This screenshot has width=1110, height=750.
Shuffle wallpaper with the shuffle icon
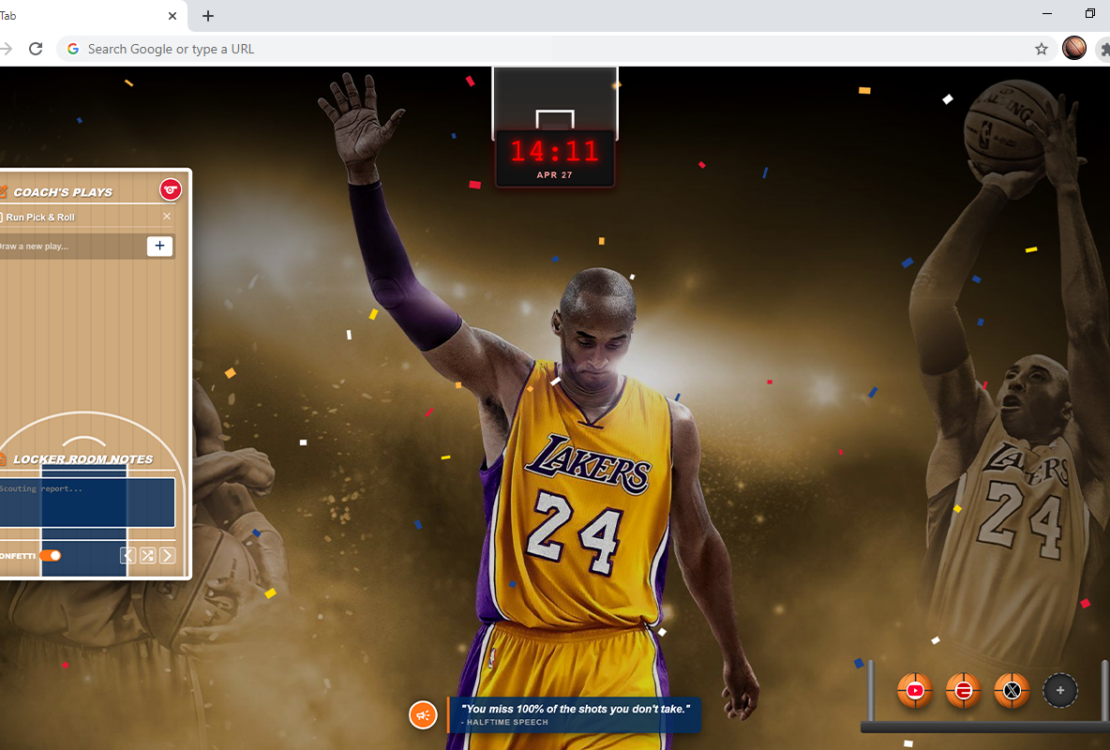(x=147, y=556)
